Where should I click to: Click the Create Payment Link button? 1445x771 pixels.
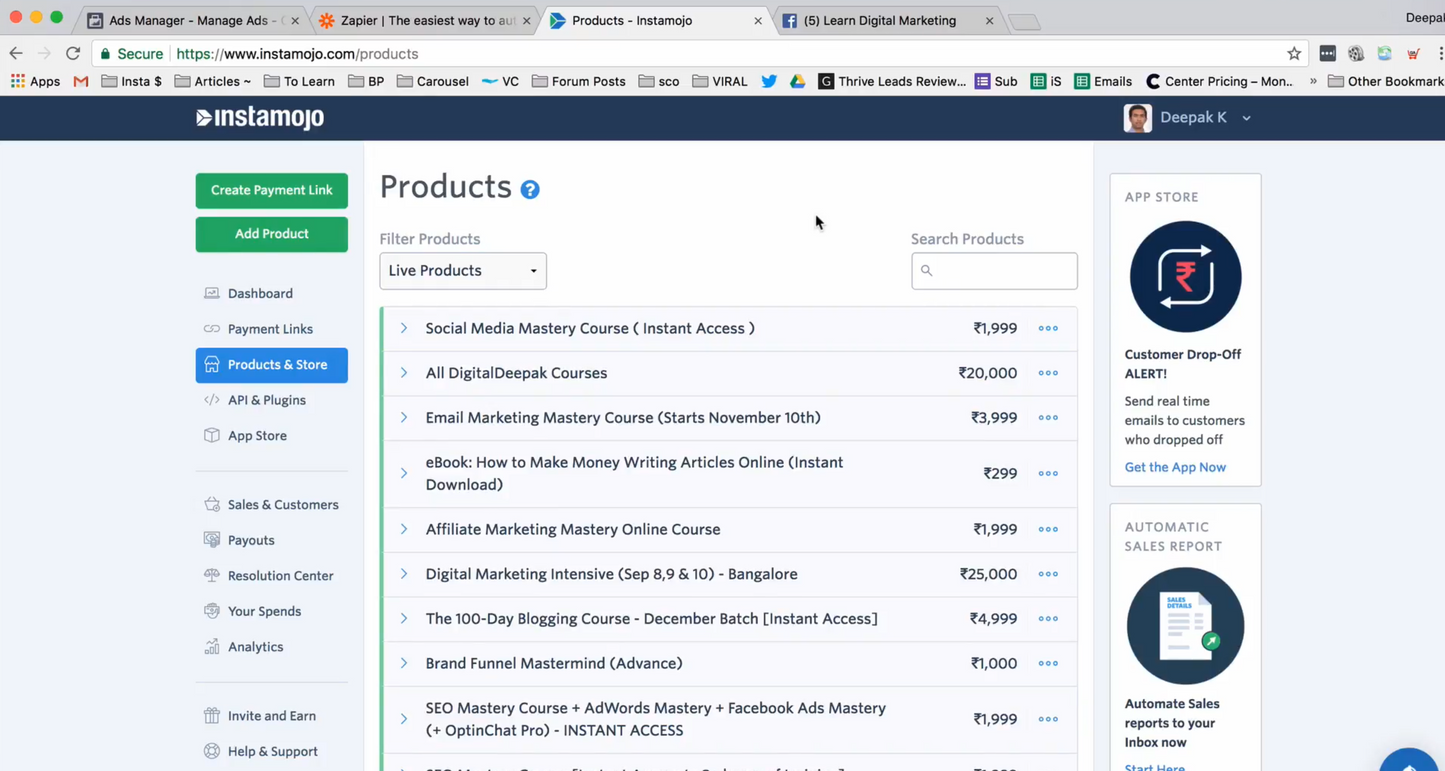click(272, 191)
